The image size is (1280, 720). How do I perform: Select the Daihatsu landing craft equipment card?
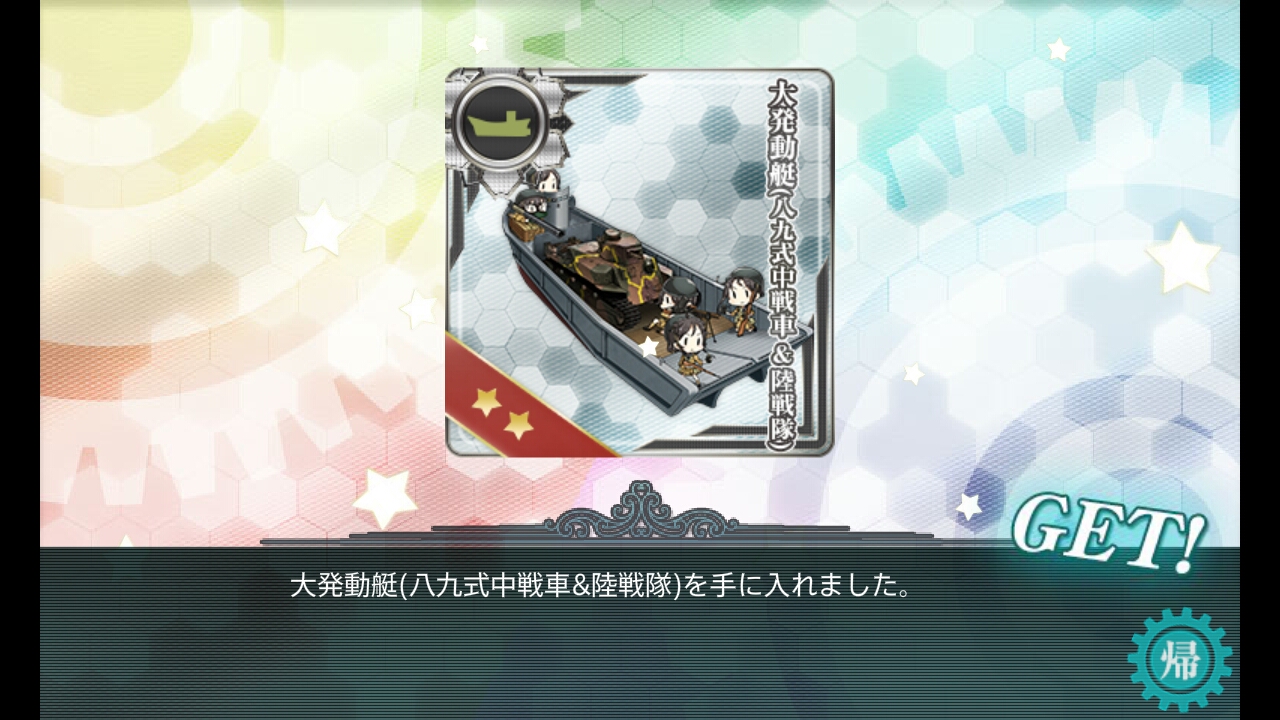point(639,262)
